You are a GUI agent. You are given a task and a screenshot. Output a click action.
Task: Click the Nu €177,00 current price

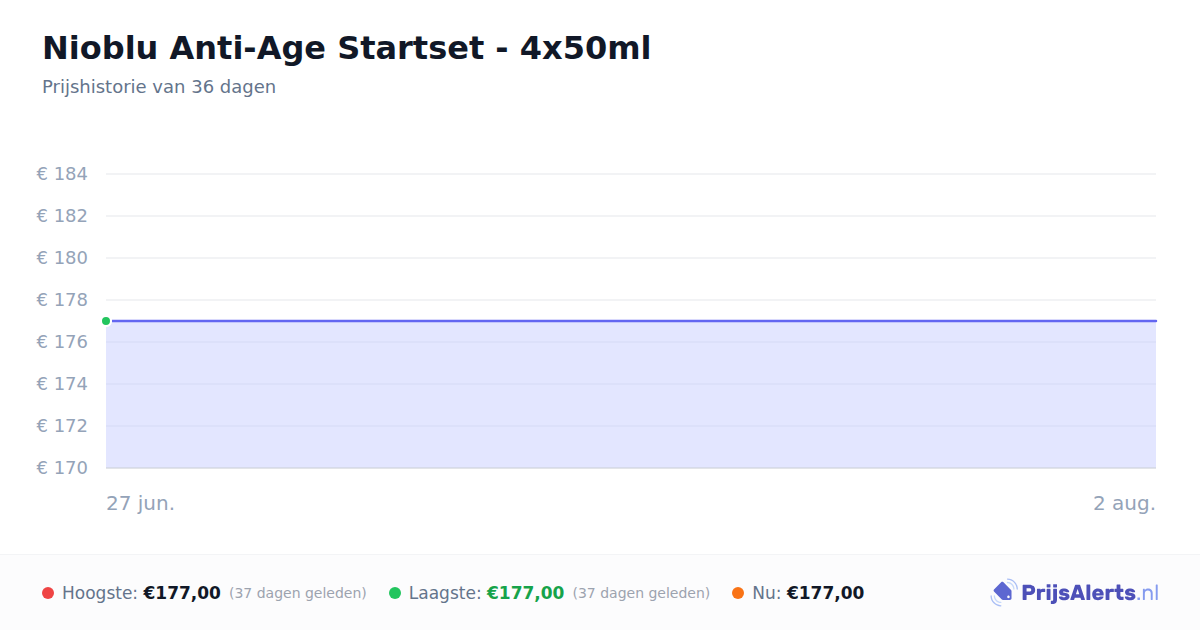tap(825, 593)
